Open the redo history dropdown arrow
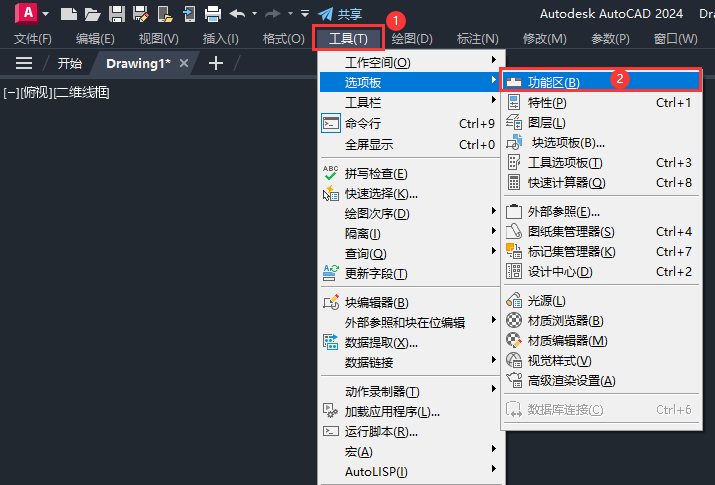Viewport: 715px width, 485px height. coord(290,14)
